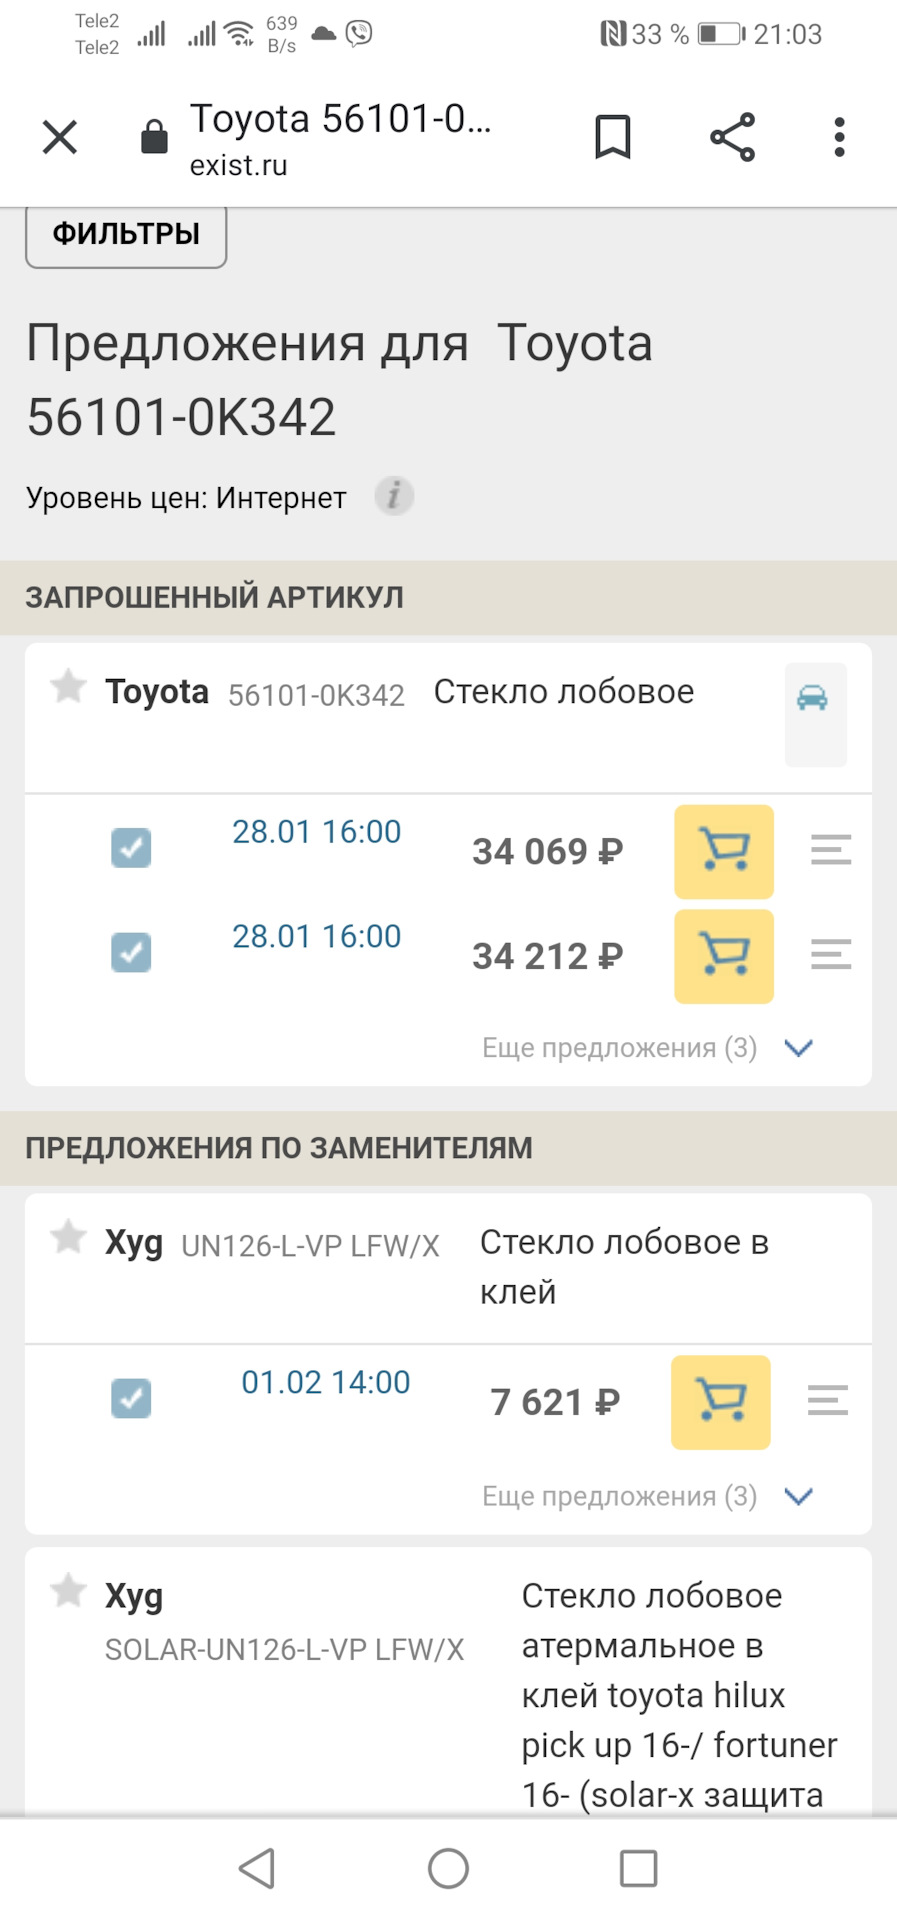
Task: Star the Xyg UN126-L-VP LFW/X item
Action: pos(68,1237)
